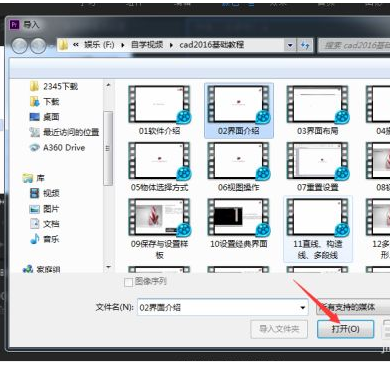Open the 2345下载 folder in sidebar

tap(54, 87)
